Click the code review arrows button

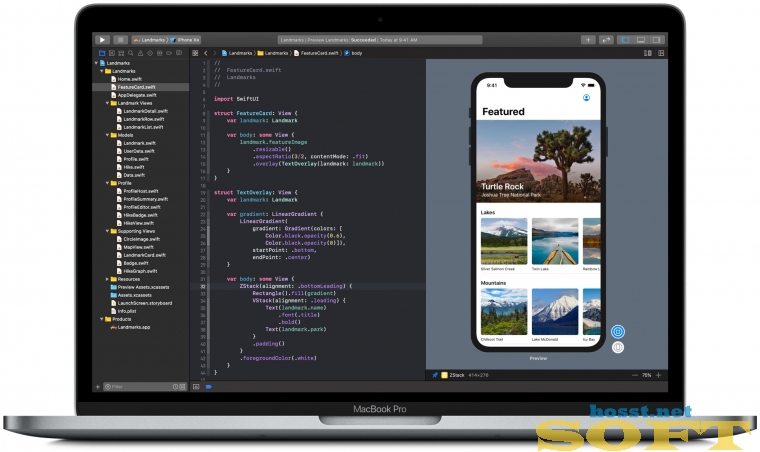point(606,40)
